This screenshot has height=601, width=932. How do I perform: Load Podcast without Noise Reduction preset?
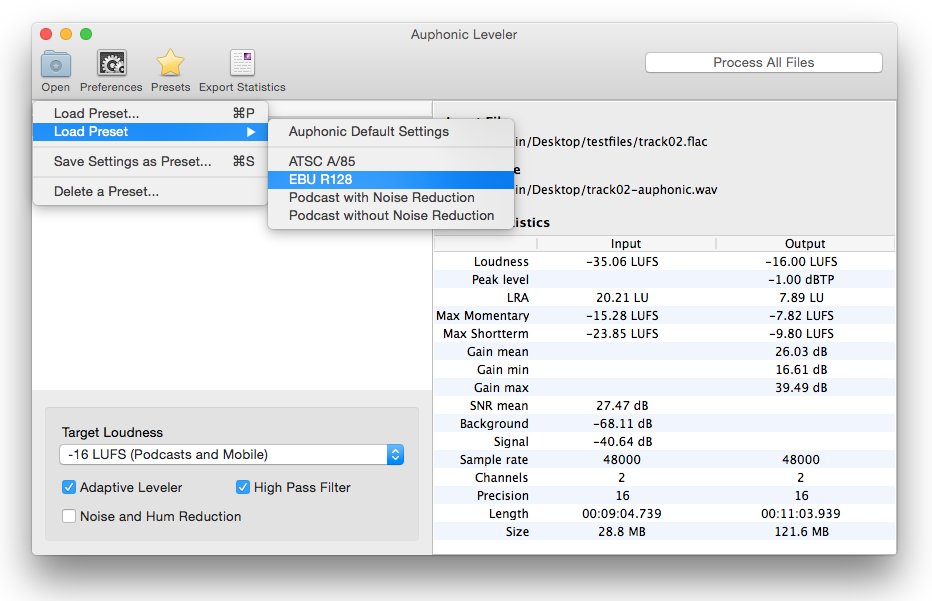click(391, 215)
